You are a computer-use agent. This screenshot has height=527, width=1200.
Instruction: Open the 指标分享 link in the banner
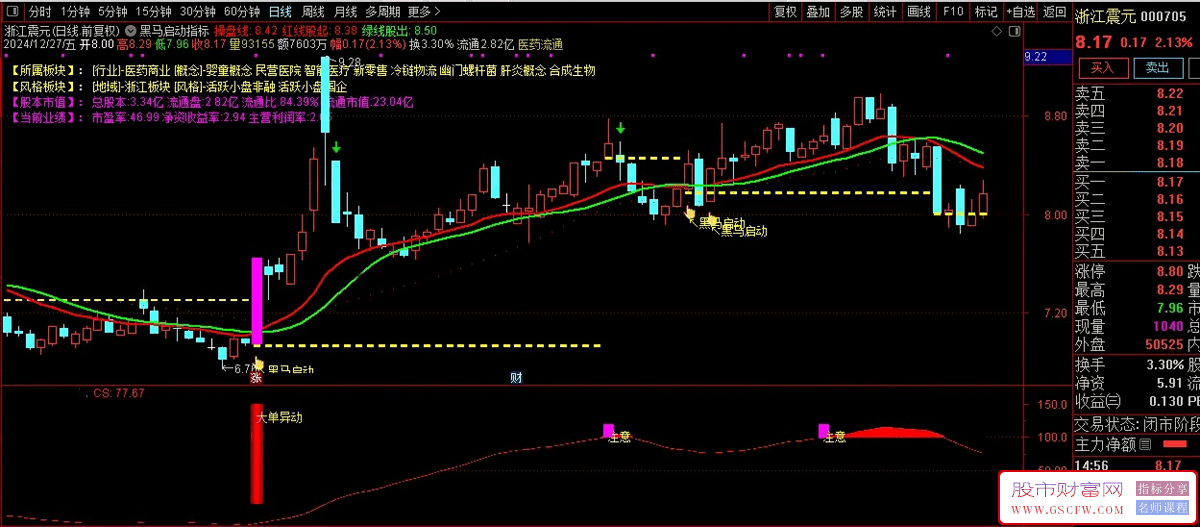tap(1162, 489)
